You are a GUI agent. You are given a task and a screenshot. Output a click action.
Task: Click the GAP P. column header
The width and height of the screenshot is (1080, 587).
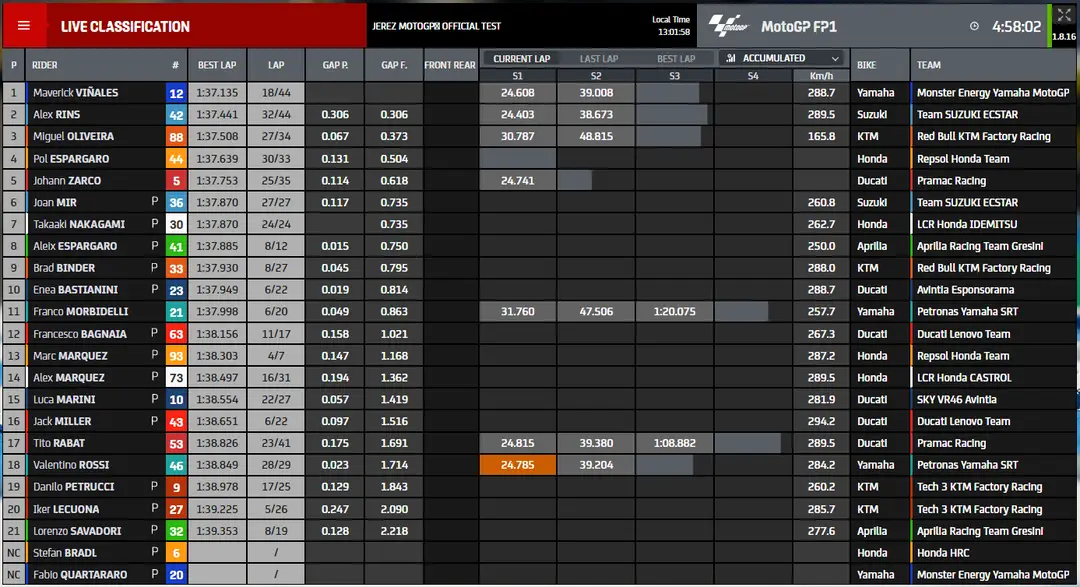pos(335,65)
